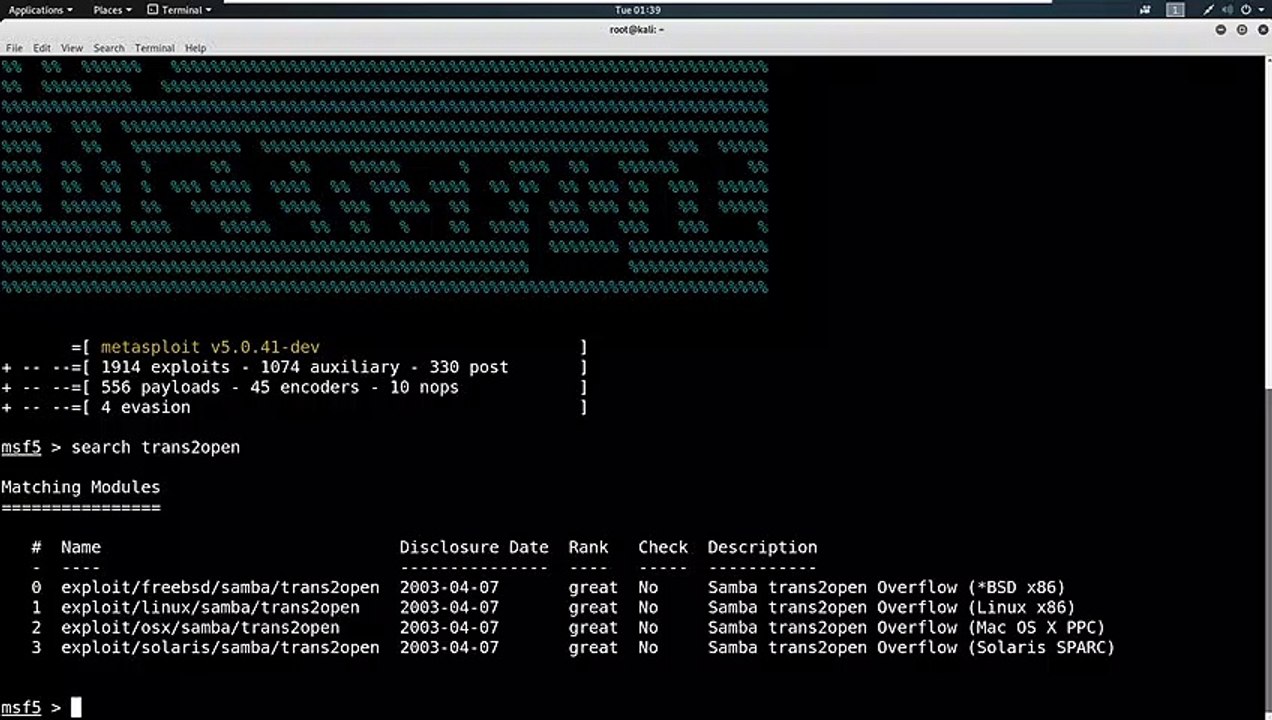Image resolution: width=1272 pixels, height=720 pixels.
Task: Click the 'metasploit v5.0.41-dev' text
Action: 210,347
